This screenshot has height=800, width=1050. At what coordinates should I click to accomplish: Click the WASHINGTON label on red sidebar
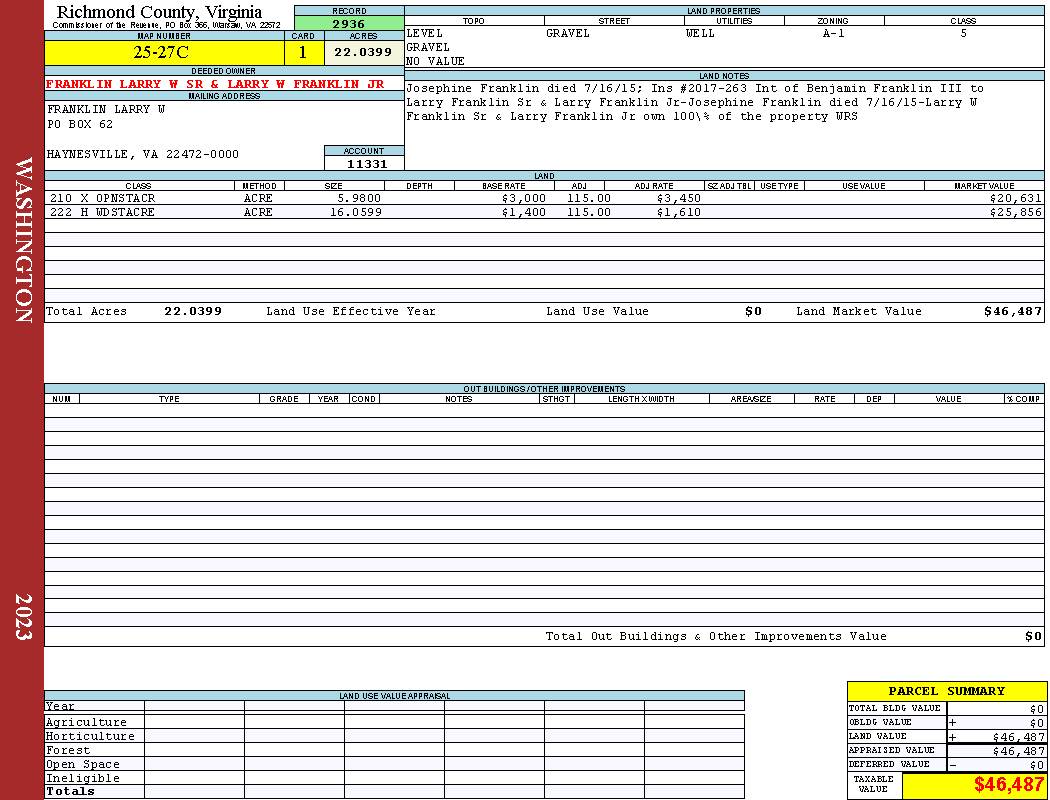pos(23,240)
